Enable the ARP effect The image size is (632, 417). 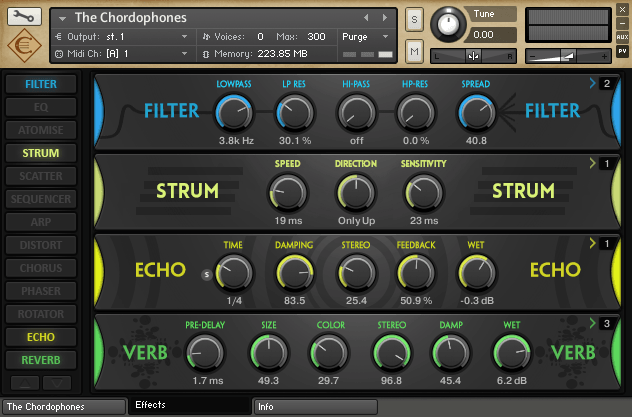point(41,222)
